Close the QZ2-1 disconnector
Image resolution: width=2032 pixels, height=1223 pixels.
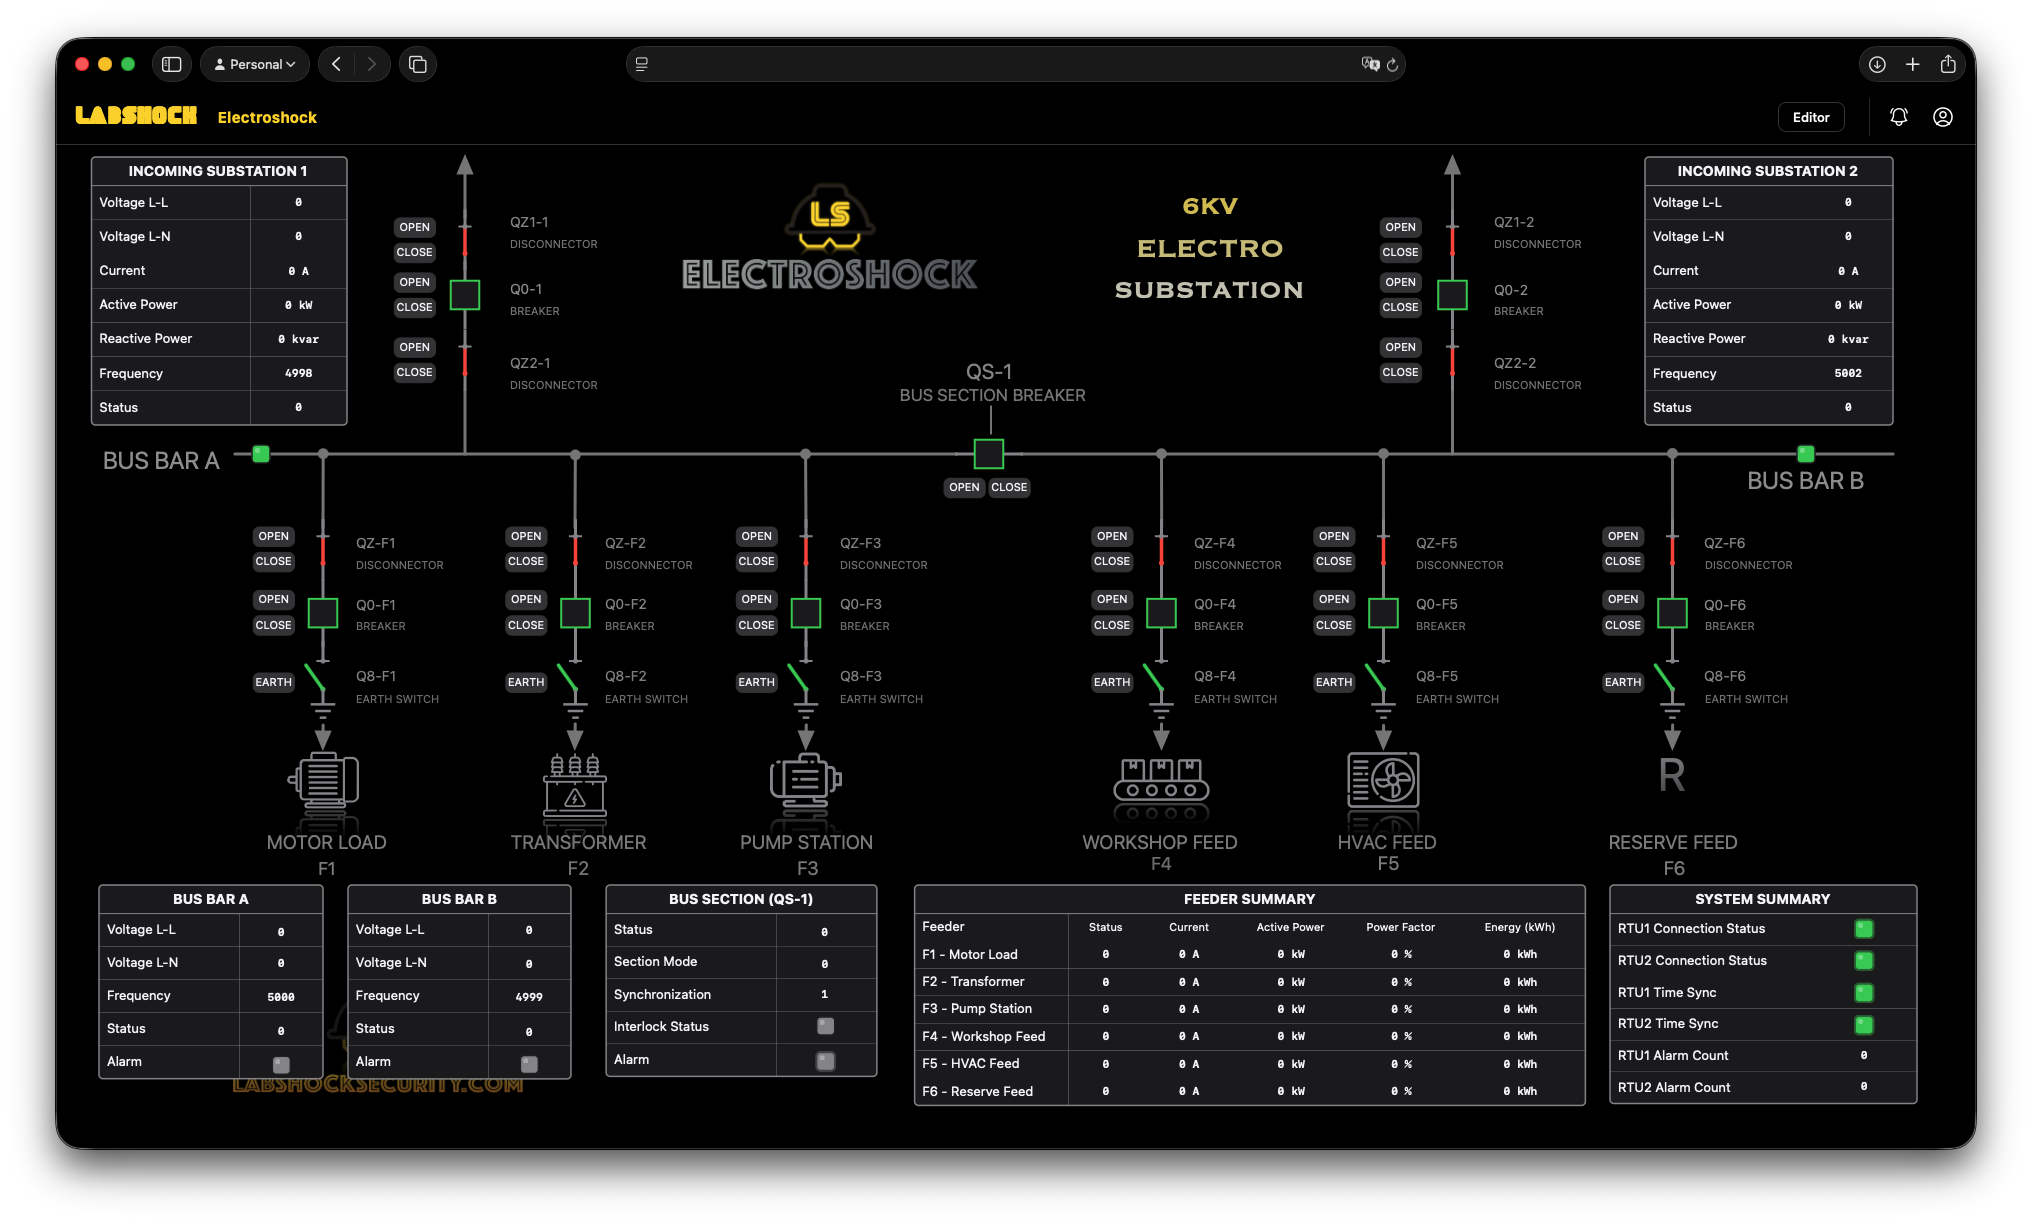tap(414, 372)
